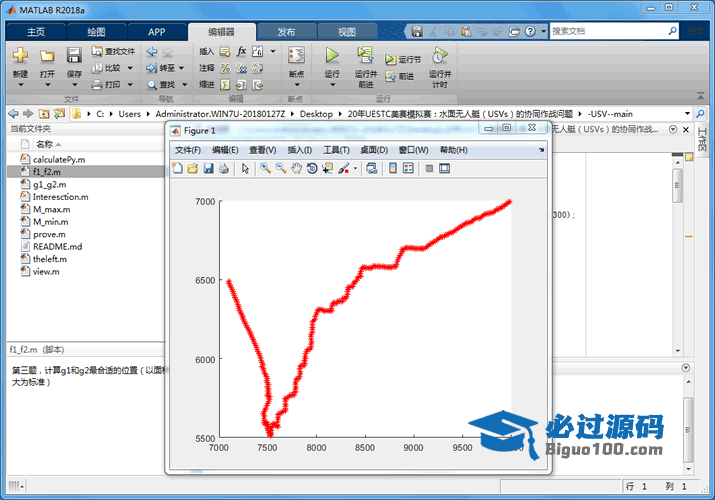Viewport: 715px width, 500px height.
Task: Click the Help question mark icon
Action: point(530,31)
